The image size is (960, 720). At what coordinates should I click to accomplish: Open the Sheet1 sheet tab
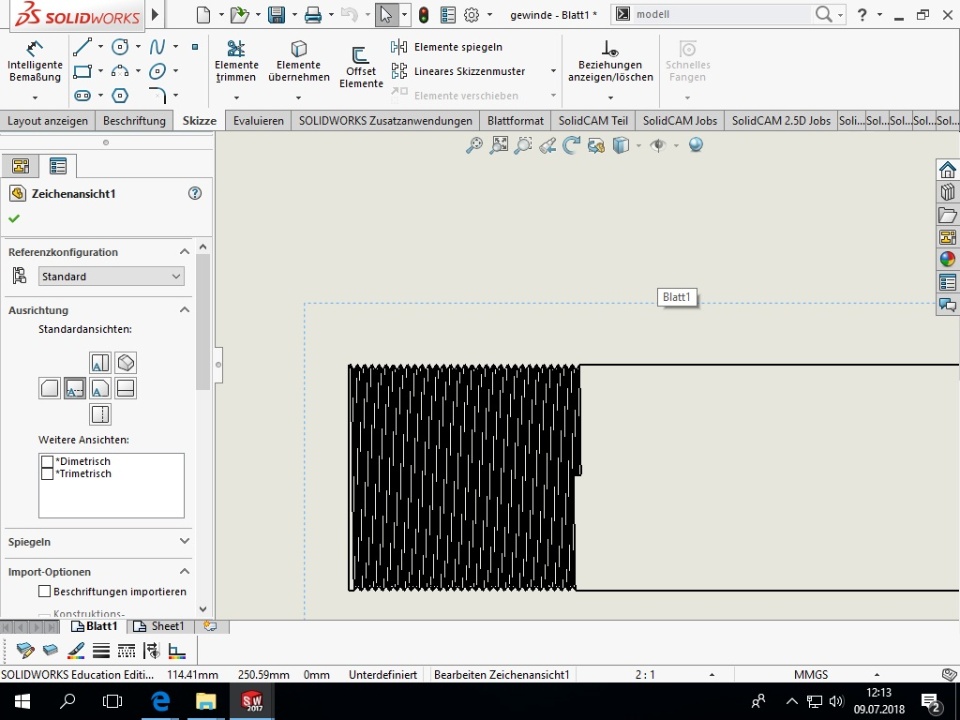[160, 627]
